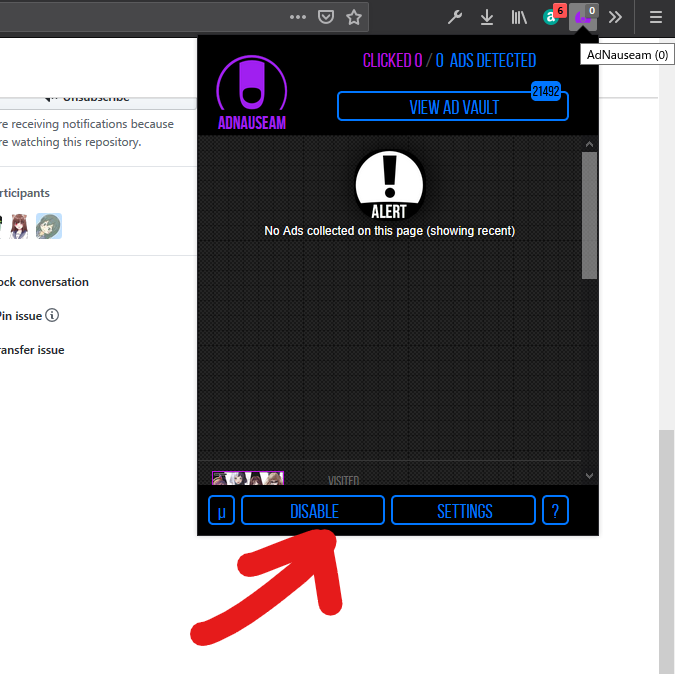675x674 pixels.
Task: Click the Pin issue link
Action: pos(21,316)
